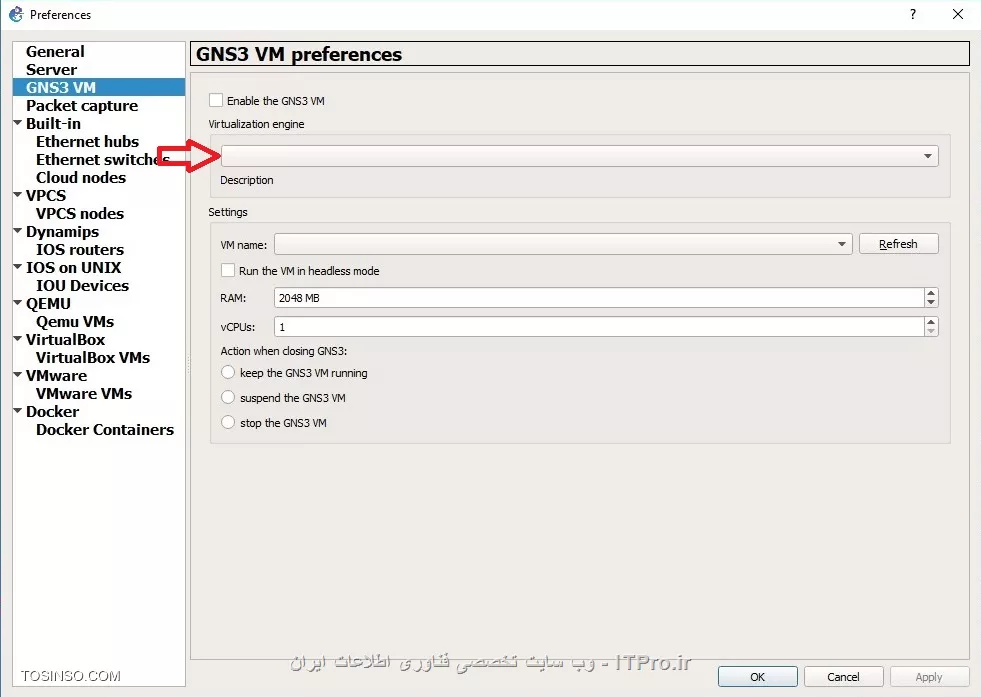Select keep the GNS3 VM running

point(228,372)
